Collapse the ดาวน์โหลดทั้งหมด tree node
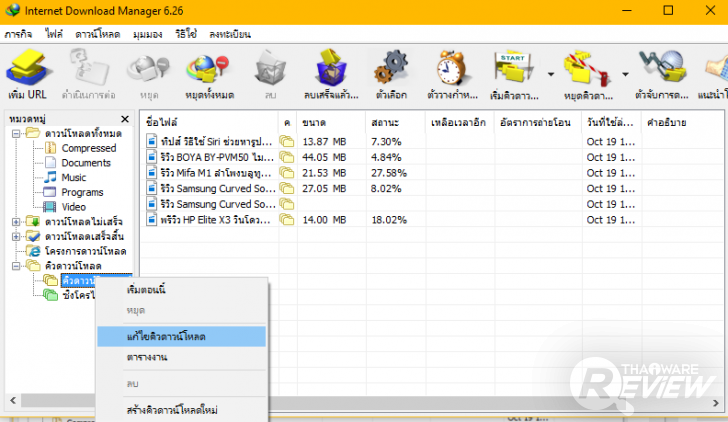 16,134
